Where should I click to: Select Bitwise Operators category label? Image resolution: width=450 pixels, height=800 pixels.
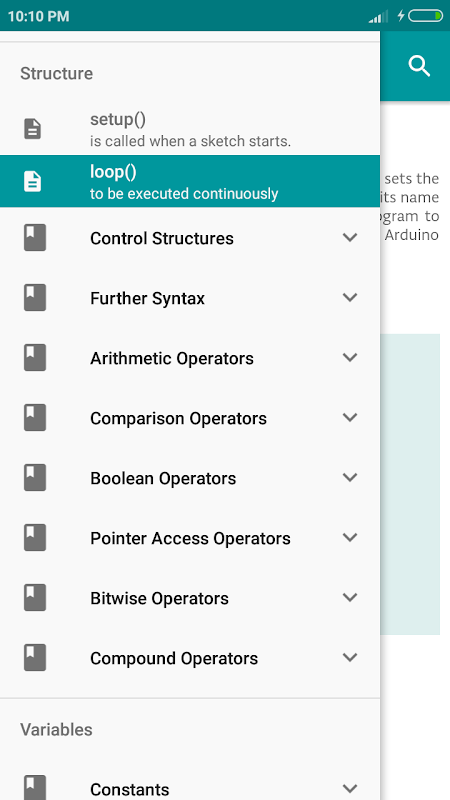[160, 598]
